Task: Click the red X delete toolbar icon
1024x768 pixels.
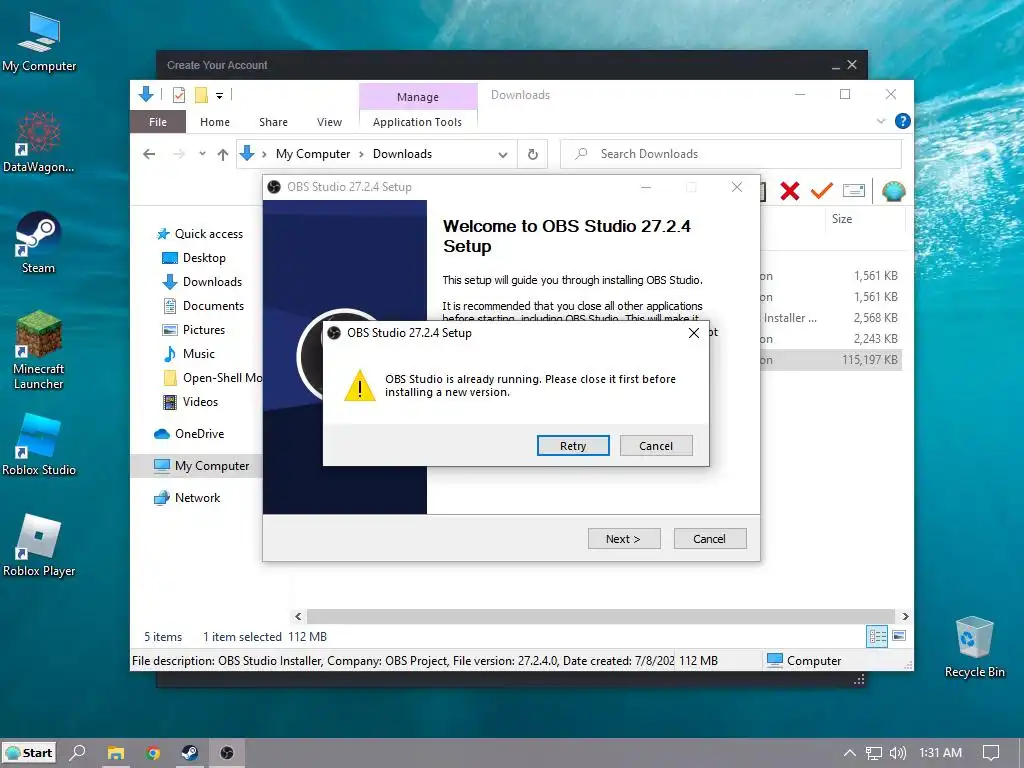Action: tap(790, 191)
